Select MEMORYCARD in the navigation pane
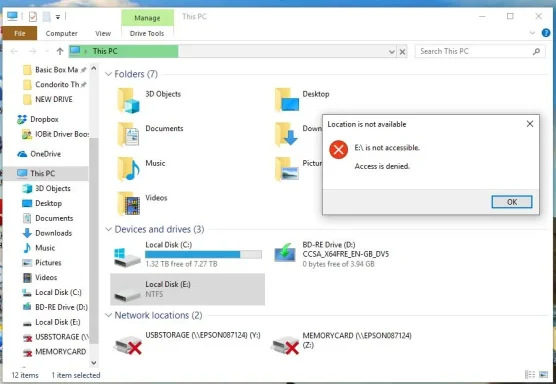The width and height of the screenshot is (556, 384). 54,352
